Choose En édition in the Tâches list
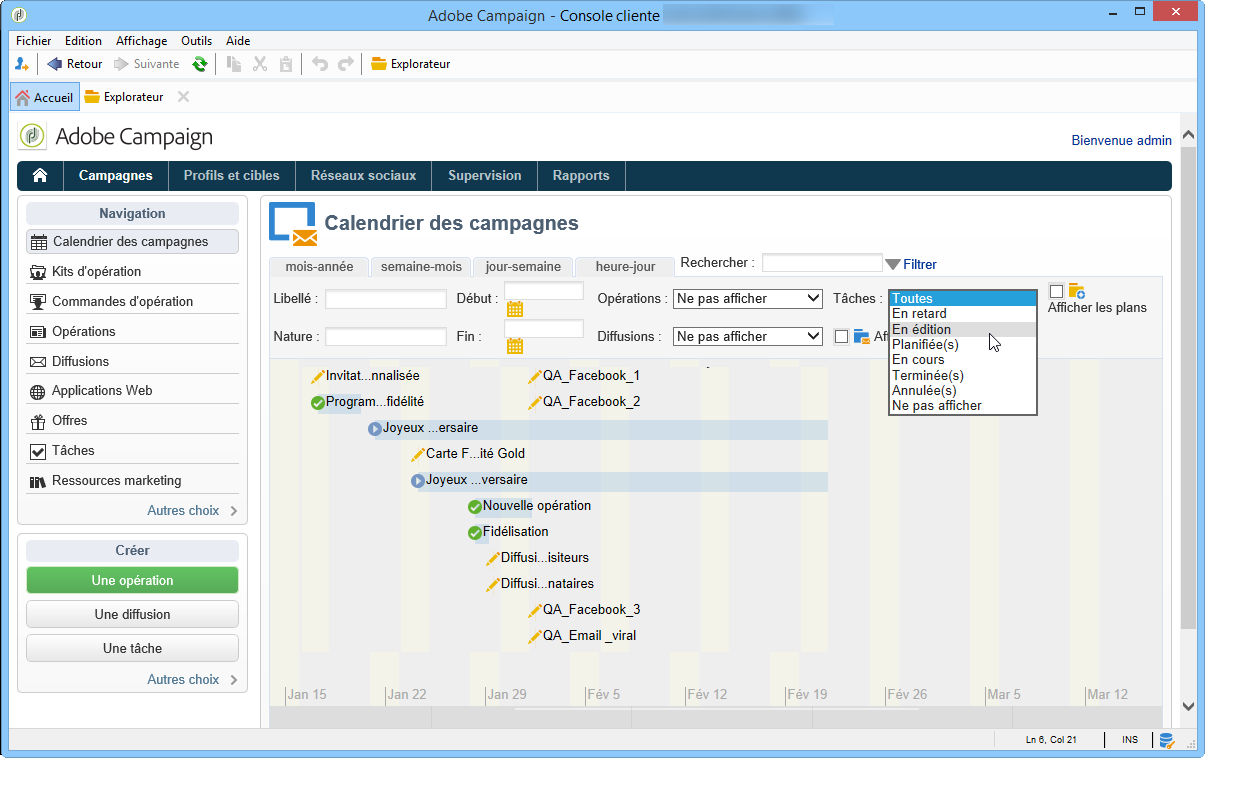1233x785 pixels. pyautogui.click(x=963, y=329)
